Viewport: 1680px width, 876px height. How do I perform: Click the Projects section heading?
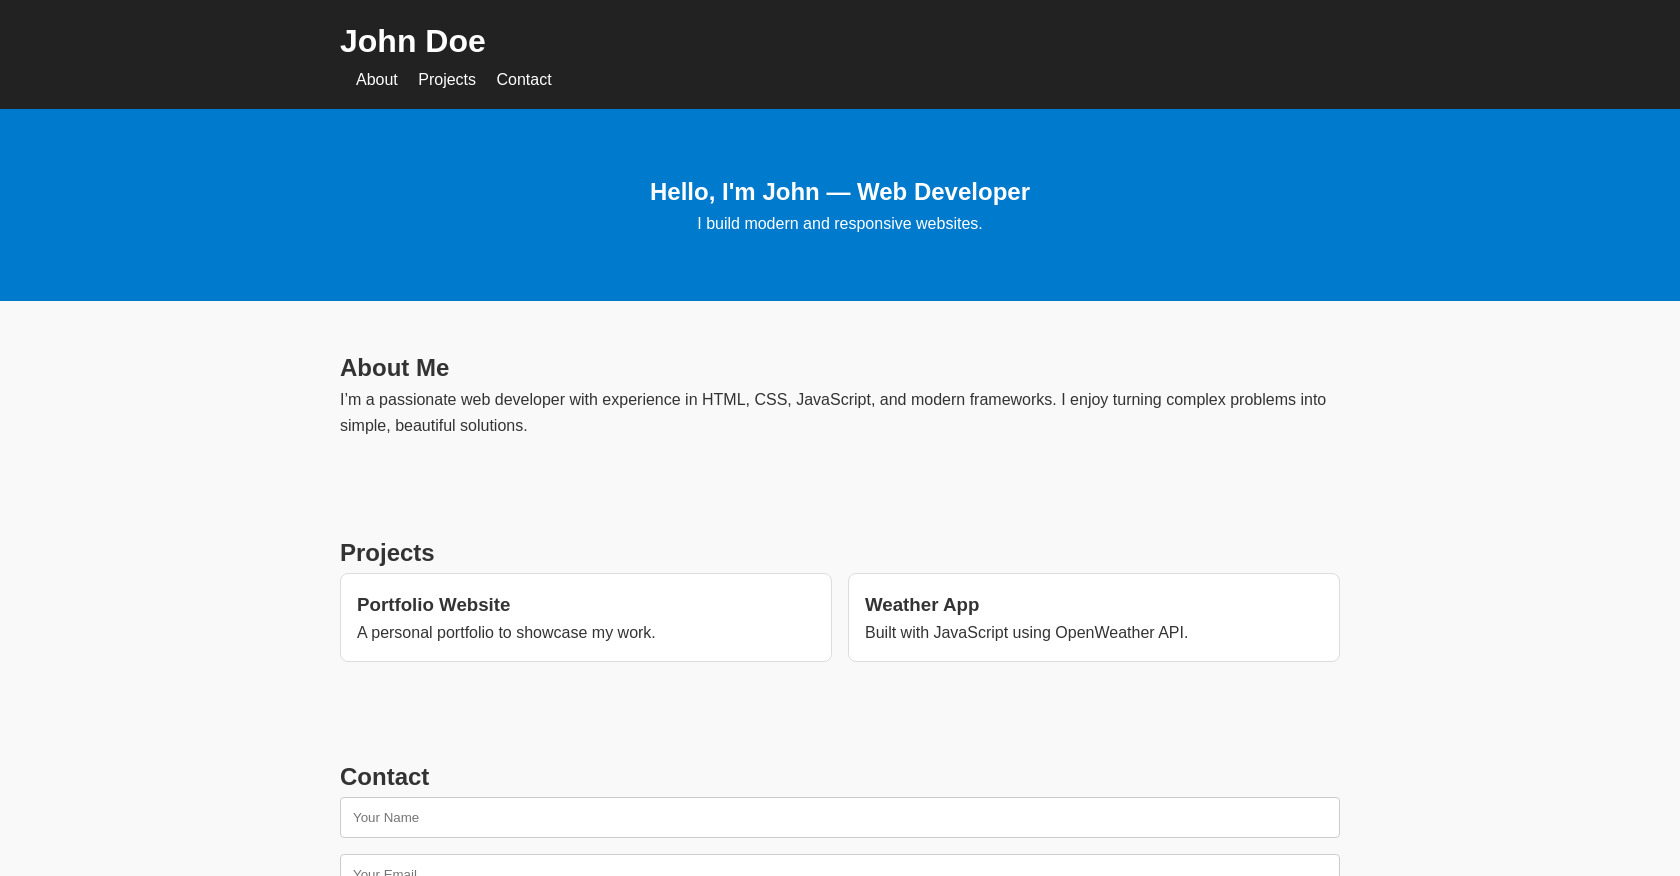tap(387, 553)
